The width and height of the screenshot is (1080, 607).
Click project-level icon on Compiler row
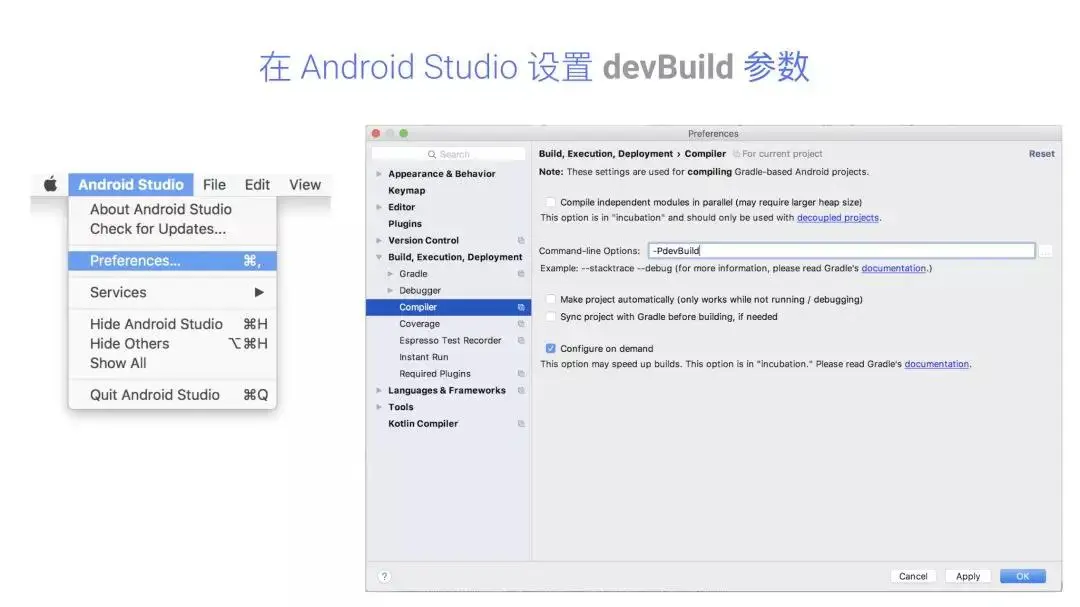tap(521, 307)
